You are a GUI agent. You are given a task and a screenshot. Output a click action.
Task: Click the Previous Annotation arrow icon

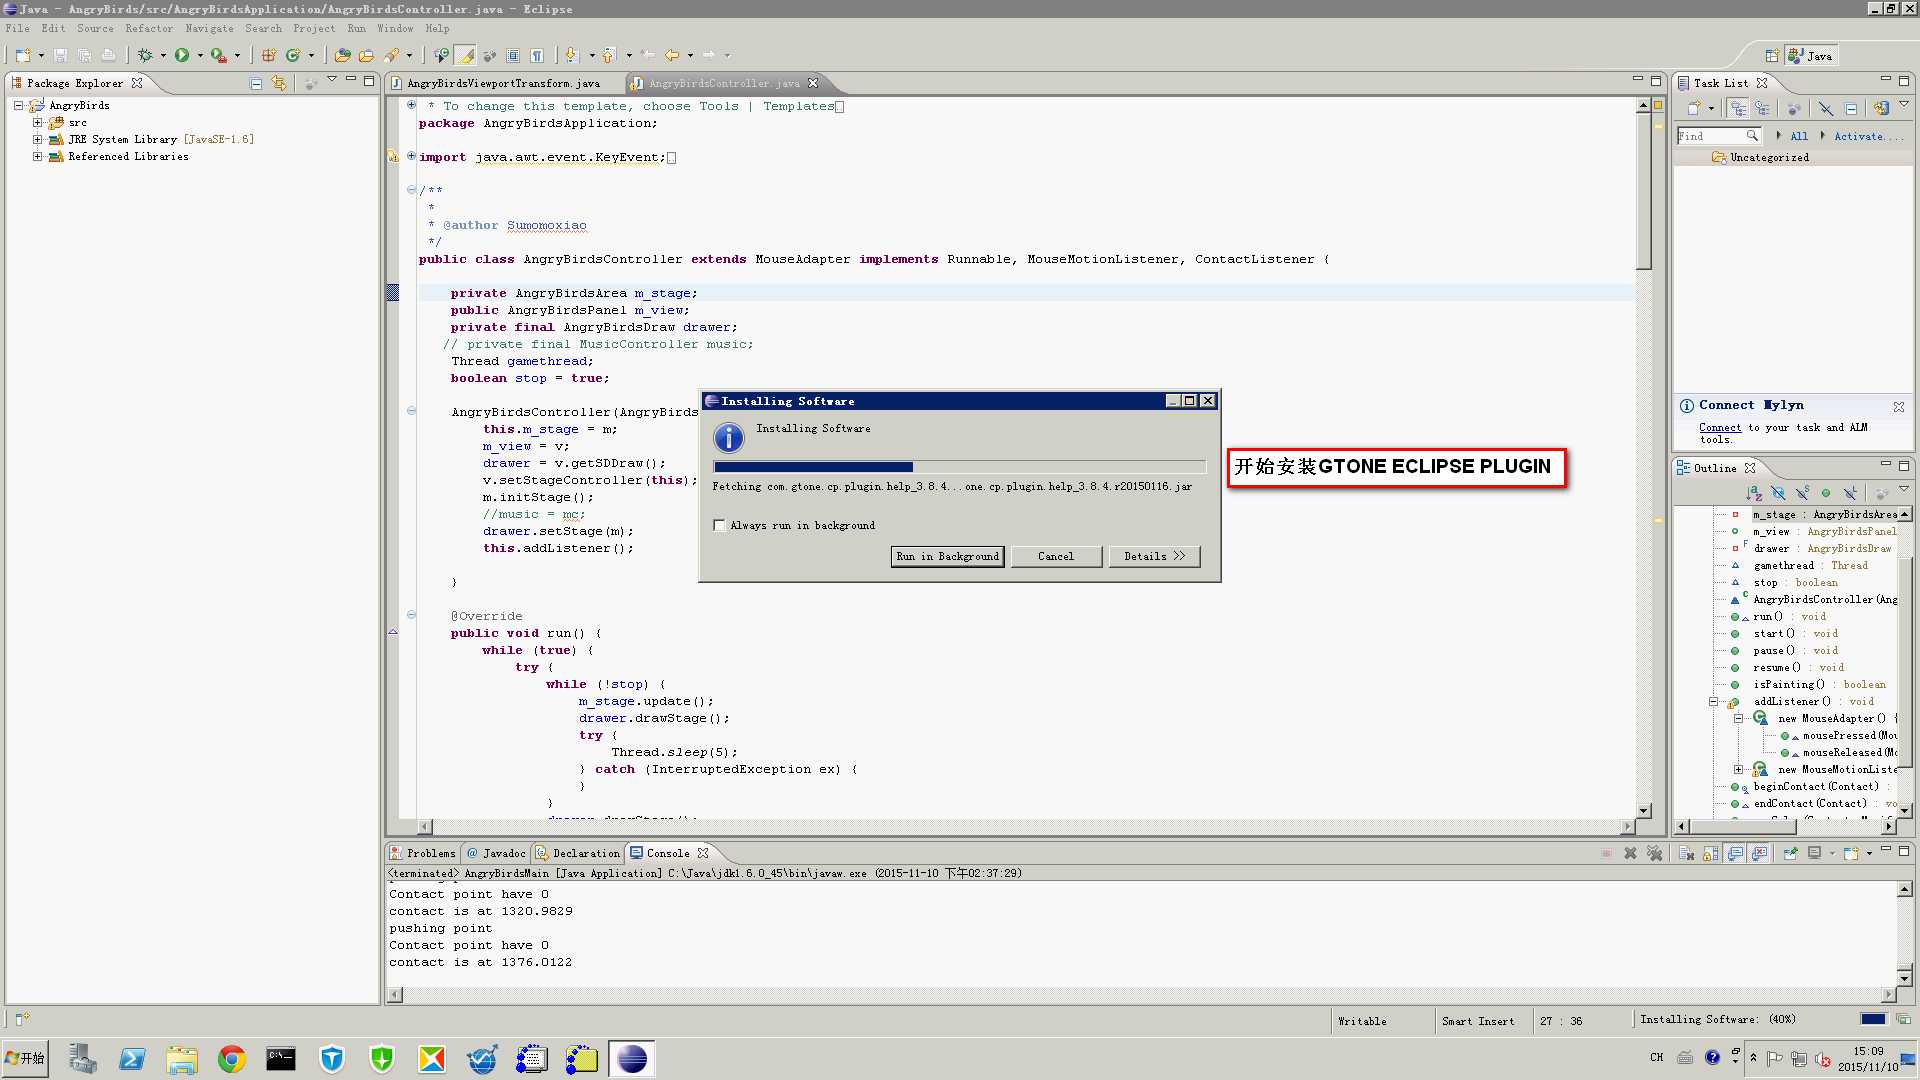coord(608,55)
